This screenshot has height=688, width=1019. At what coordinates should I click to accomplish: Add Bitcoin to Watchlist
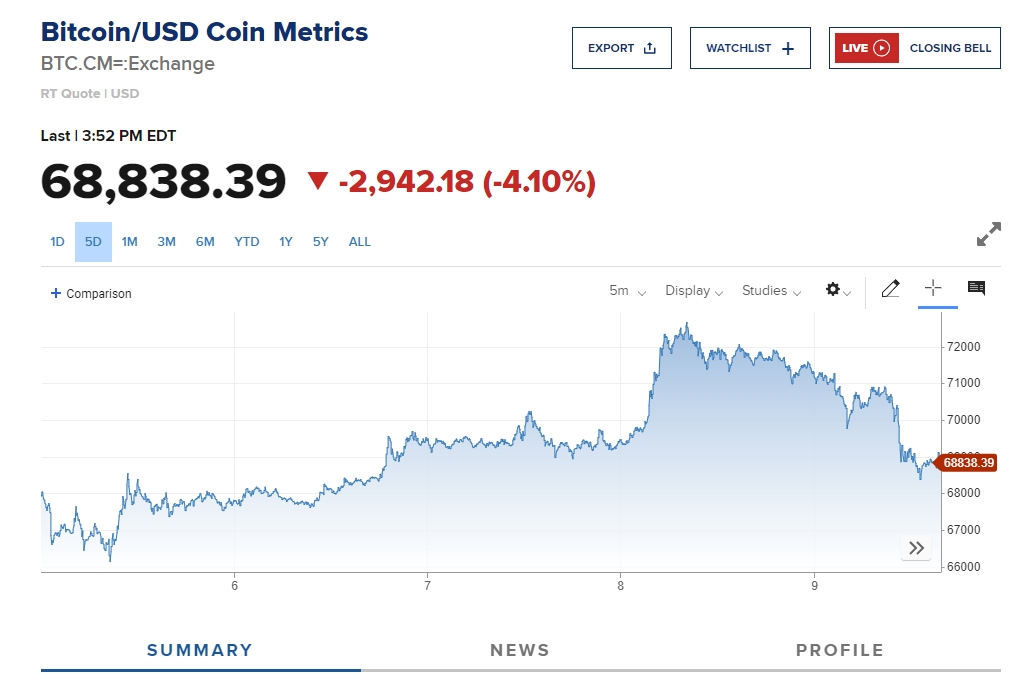749,48
